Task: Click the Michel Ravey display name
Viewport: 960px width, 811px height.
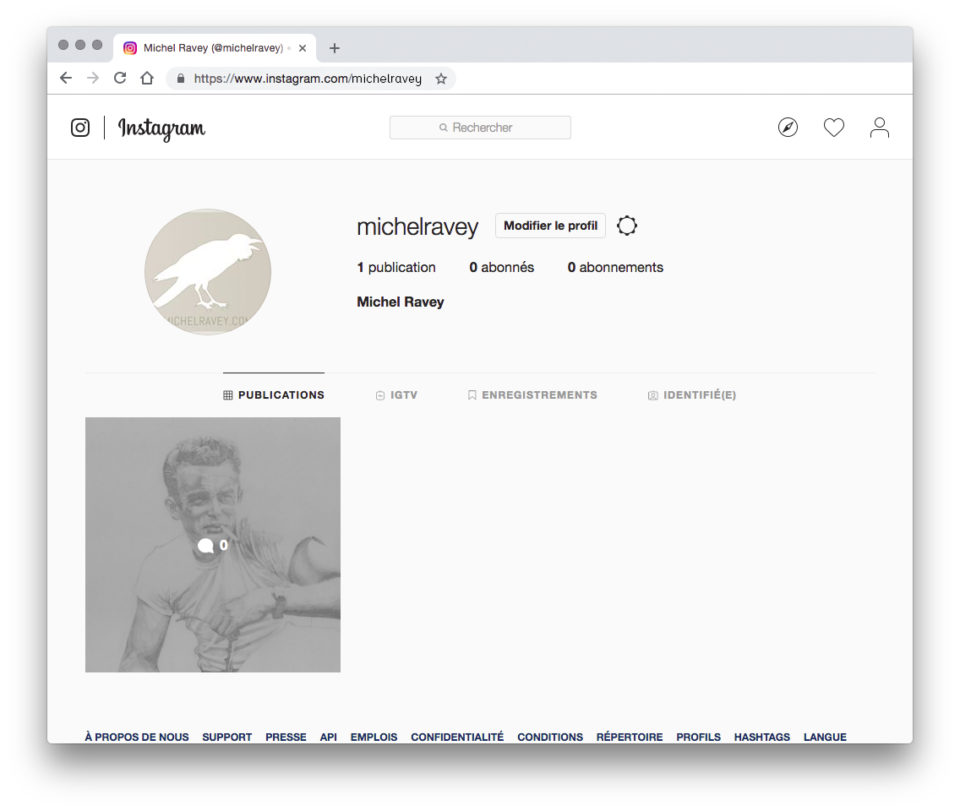Action: 400,302
